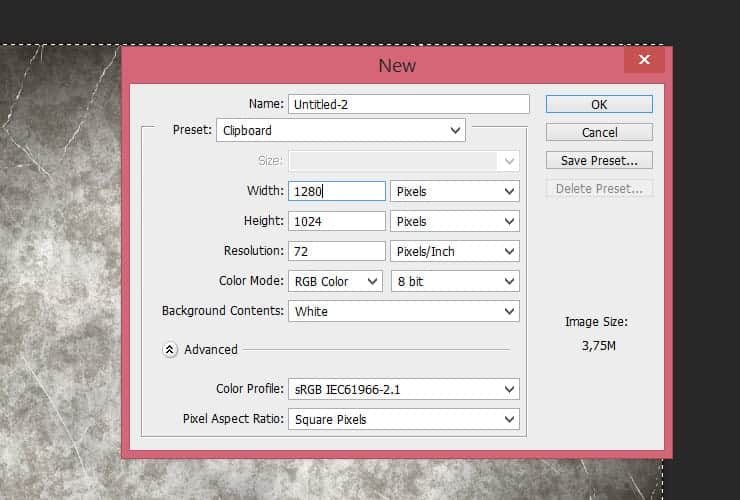Click the disabled Size dropdown
This screenshot has width=740, height=500.
click(x=403, y=160)
